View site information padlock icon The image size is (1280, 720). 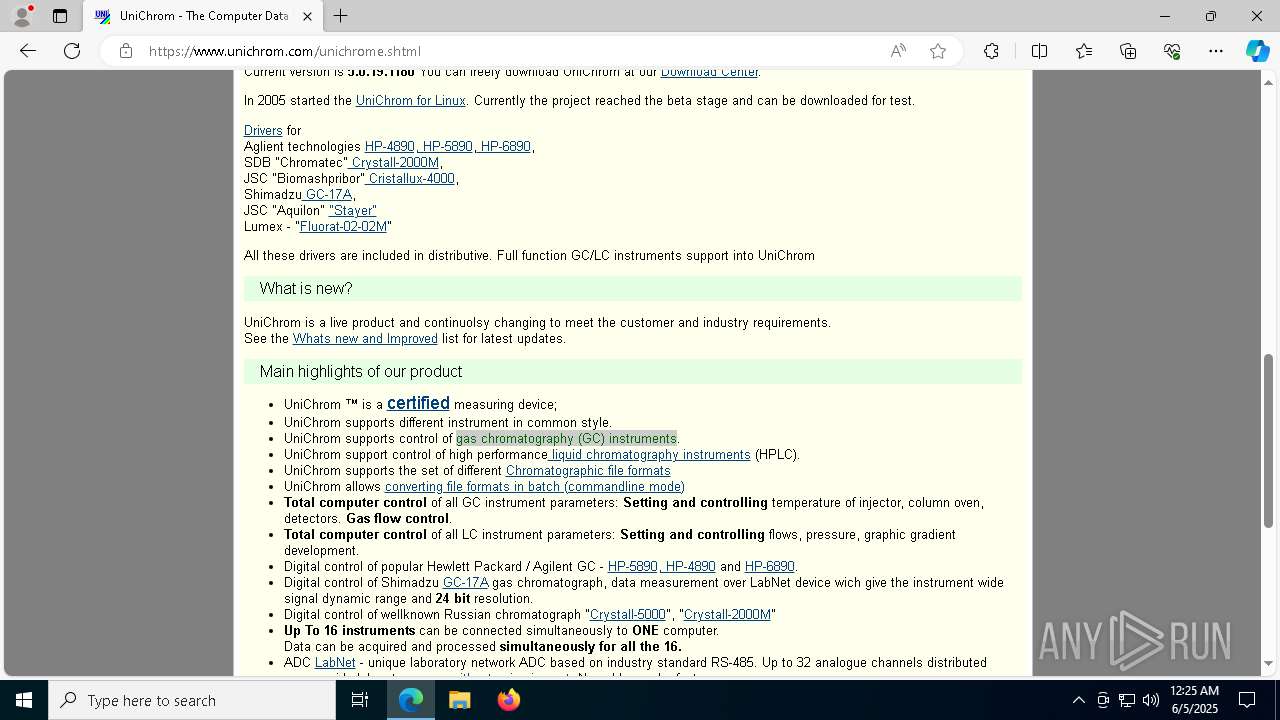pos(125,51)
